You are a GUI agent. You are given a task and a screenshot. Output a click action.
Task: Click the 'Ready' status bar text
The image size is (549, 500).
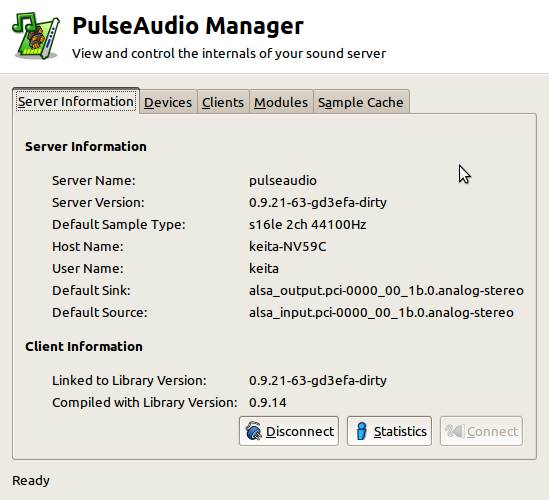(31, 481)
